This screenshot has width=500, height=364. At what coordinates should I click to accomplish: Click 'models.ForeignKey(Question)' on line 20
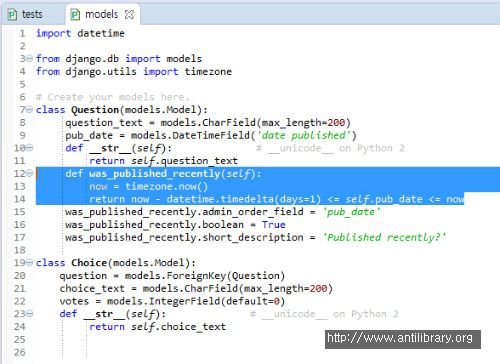205,276
